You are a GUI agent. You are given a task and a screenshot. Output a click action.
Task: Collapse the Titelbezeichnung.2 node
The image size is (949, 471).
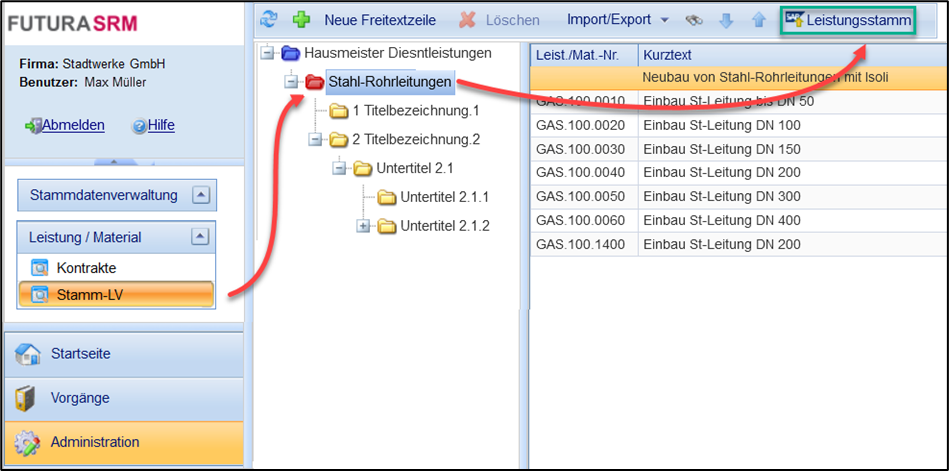315,139
